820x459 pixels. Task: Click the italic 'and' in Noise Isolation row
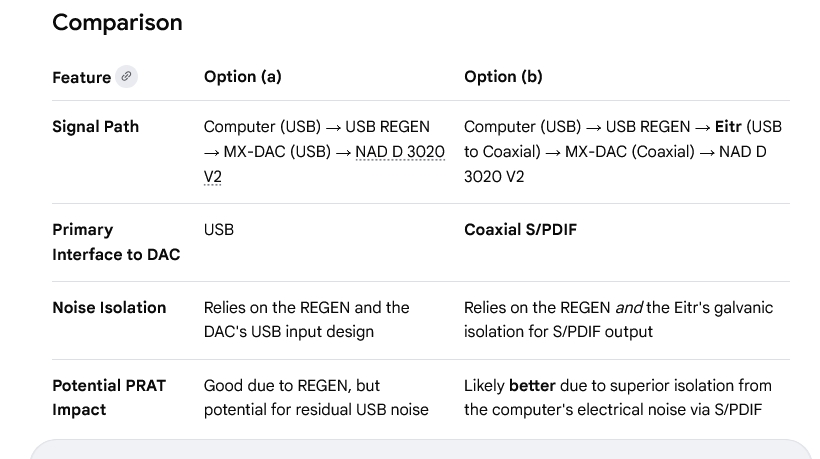point(628,308)
